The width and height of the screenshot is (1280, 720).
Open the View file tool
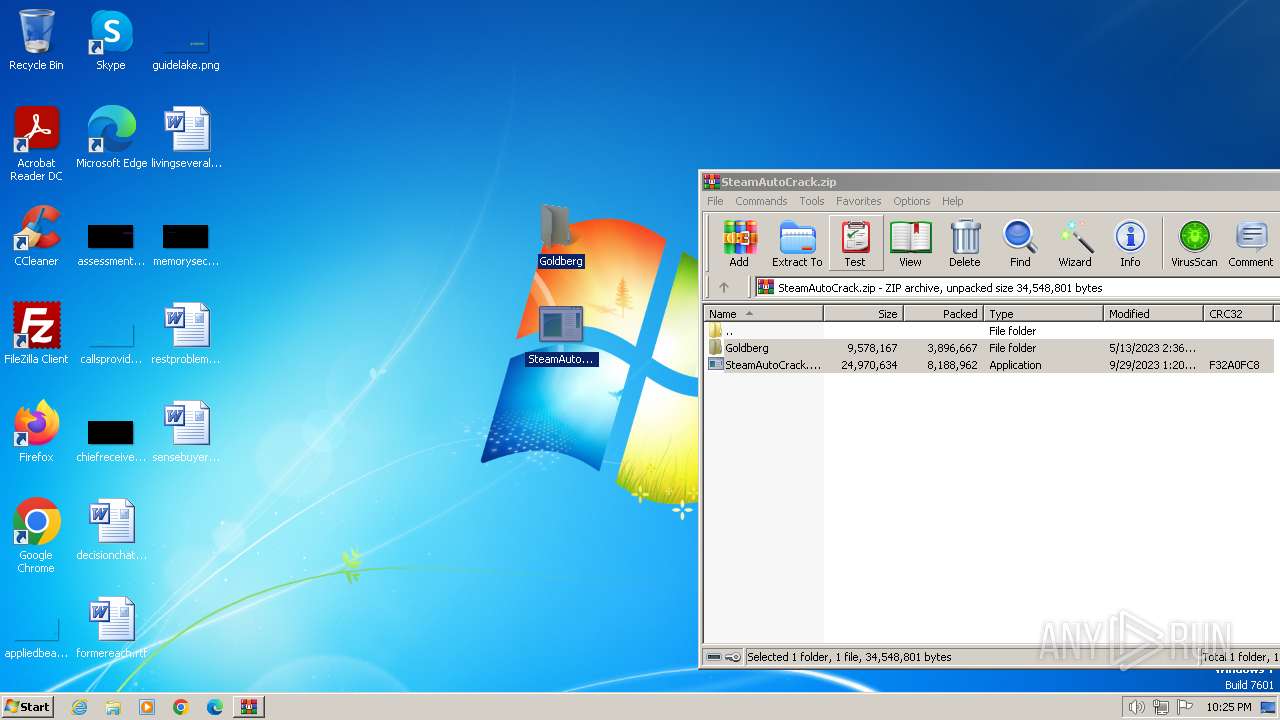(x=910, y=243)
